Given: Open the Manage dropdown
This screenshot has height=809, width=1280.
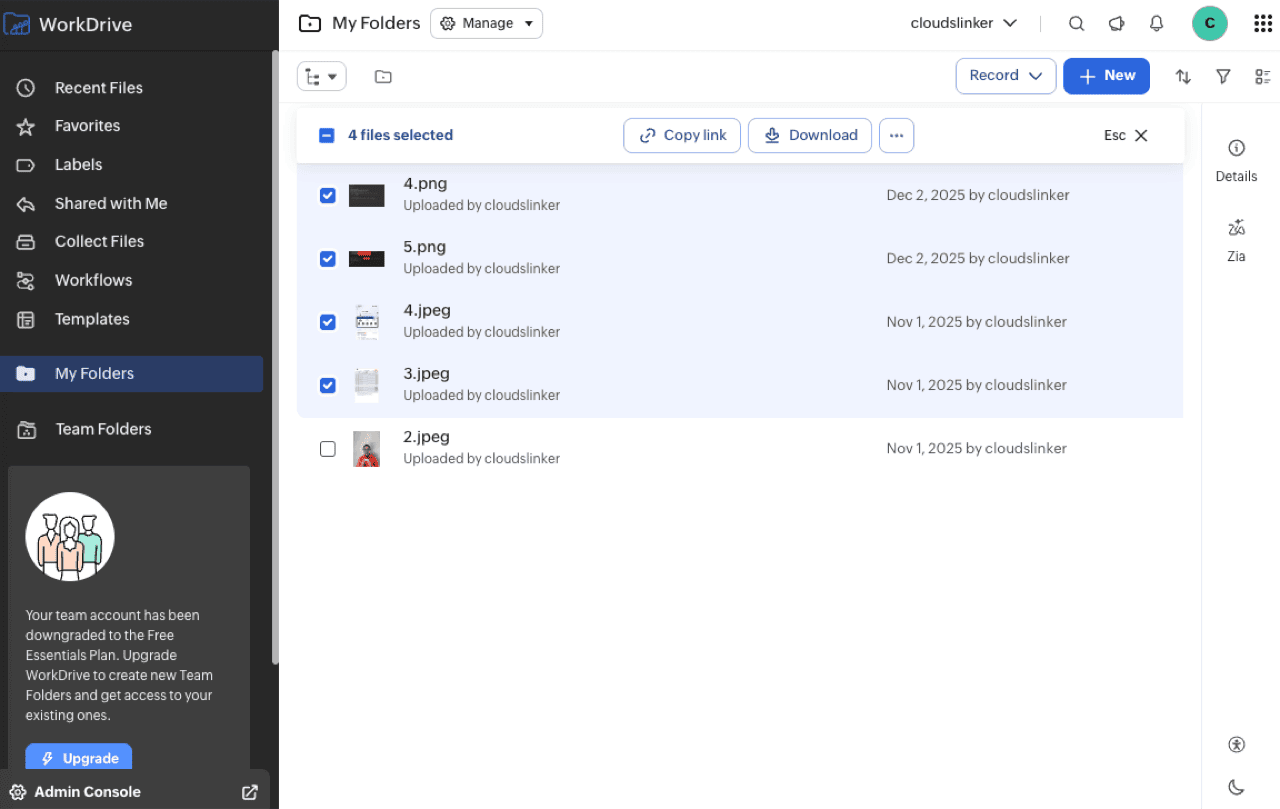Looking at the screenshot, I should (486, 23).
